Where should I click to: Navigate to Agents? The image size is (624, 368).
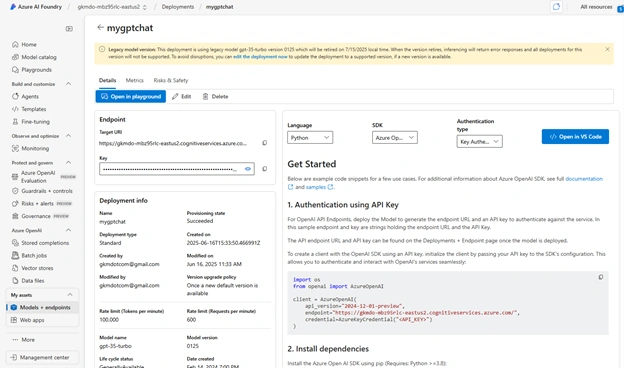point(25,97)
